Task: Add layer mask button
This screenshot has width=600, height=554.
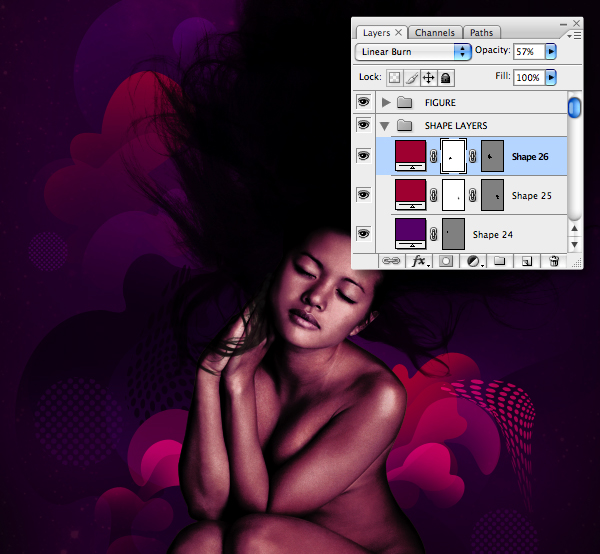Action: click(x=445, y=261)
